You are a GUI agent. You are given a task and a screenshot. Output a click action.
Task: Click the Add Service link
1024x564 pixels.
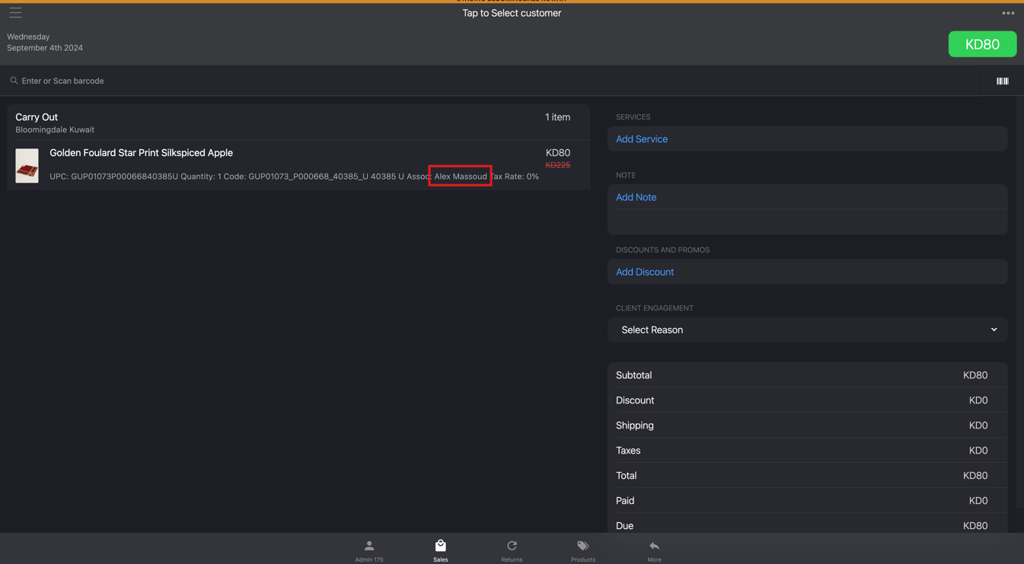click(x=641, y=139)
